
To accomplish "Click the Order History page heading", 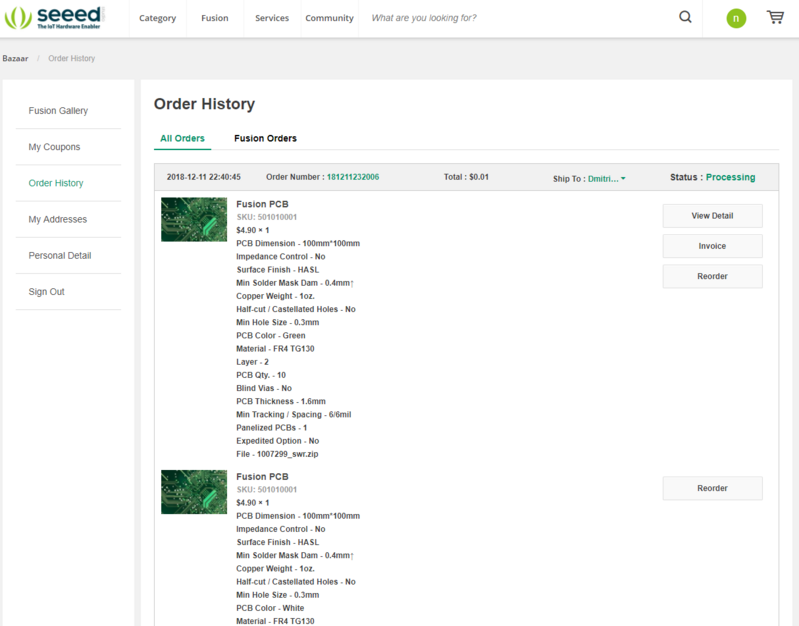I will coord(204,104).
